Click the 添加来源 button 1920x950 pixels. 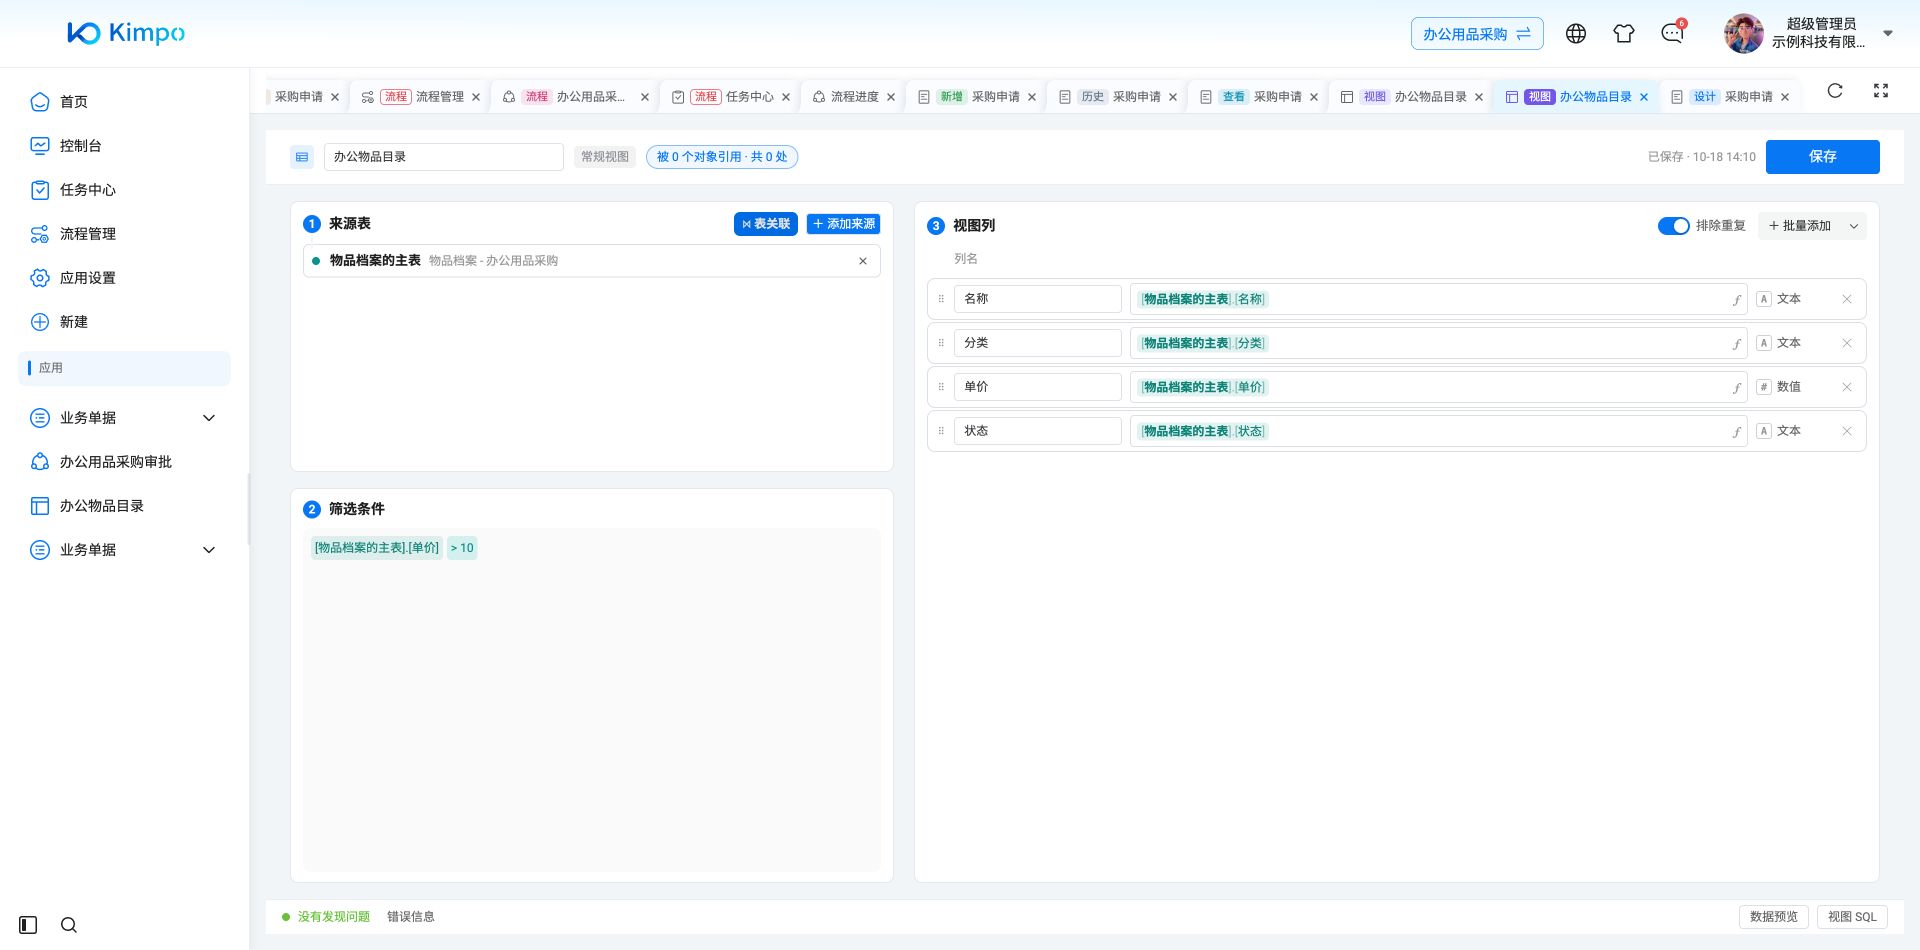(844, 224)
